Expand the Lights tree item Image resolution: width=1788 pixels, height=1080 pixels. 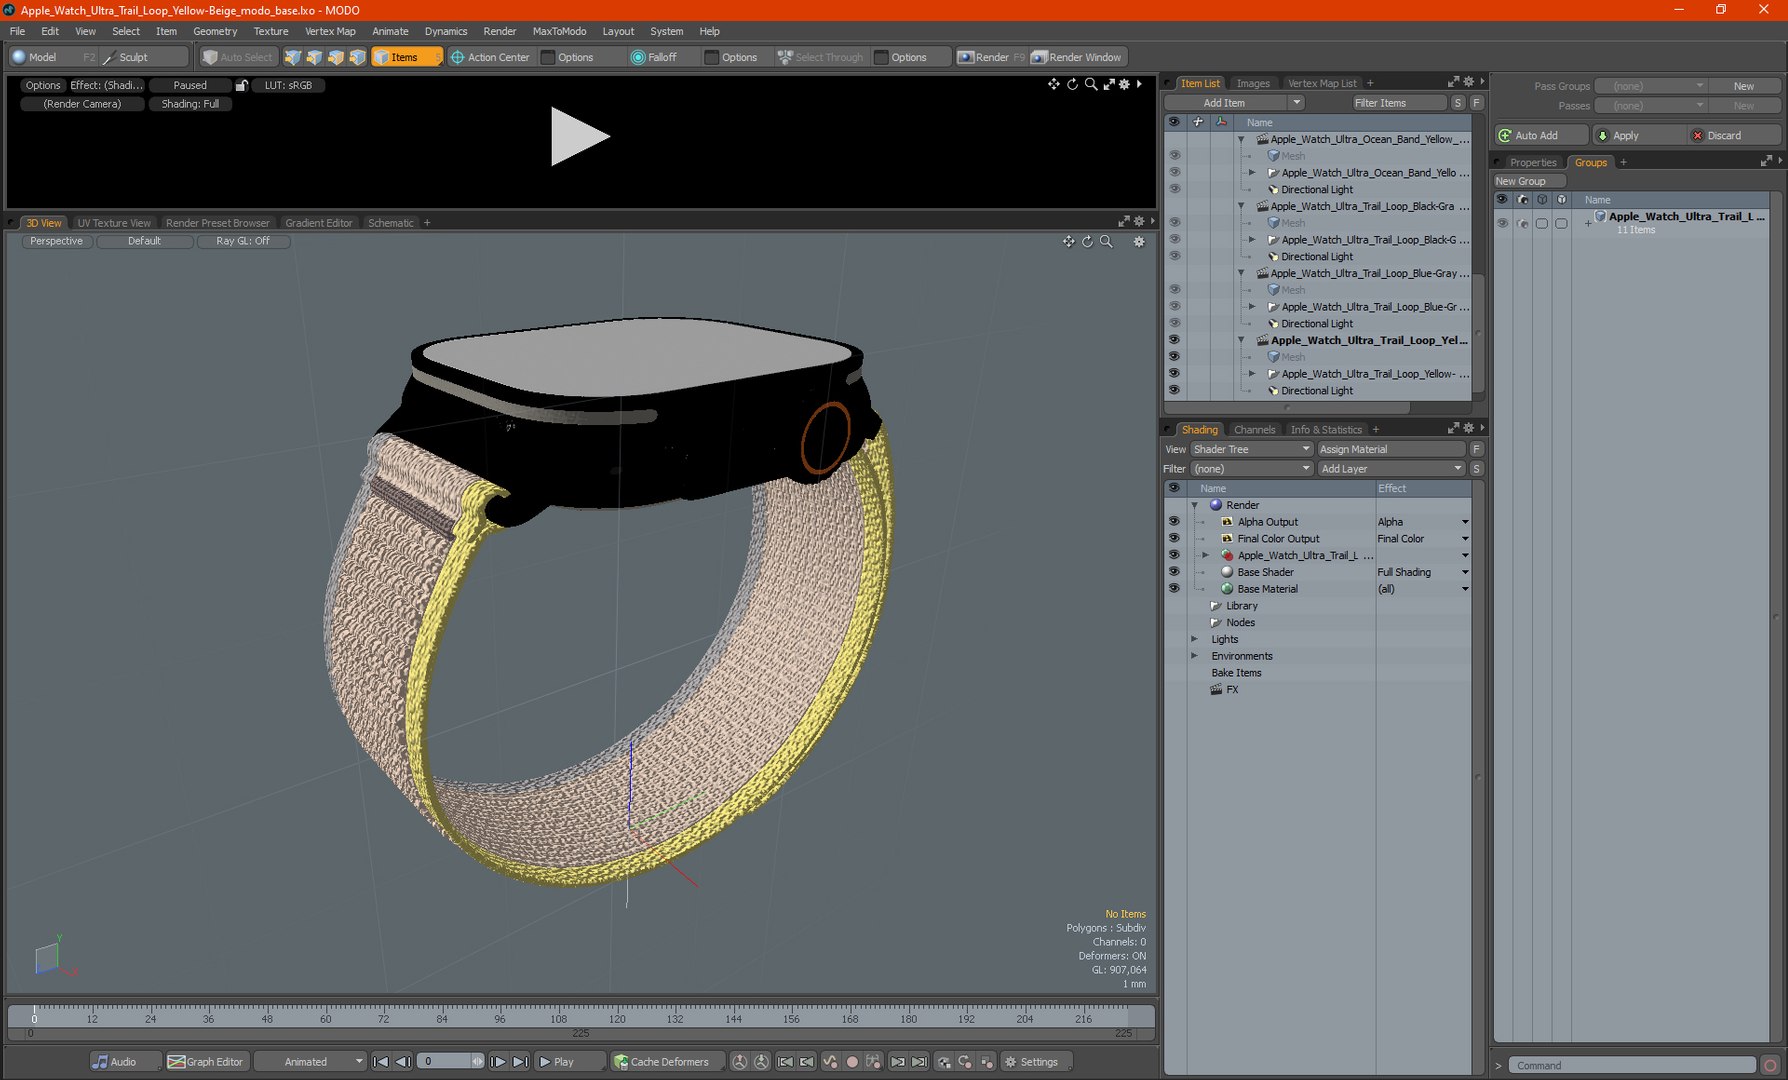[x=1194, y=639]
